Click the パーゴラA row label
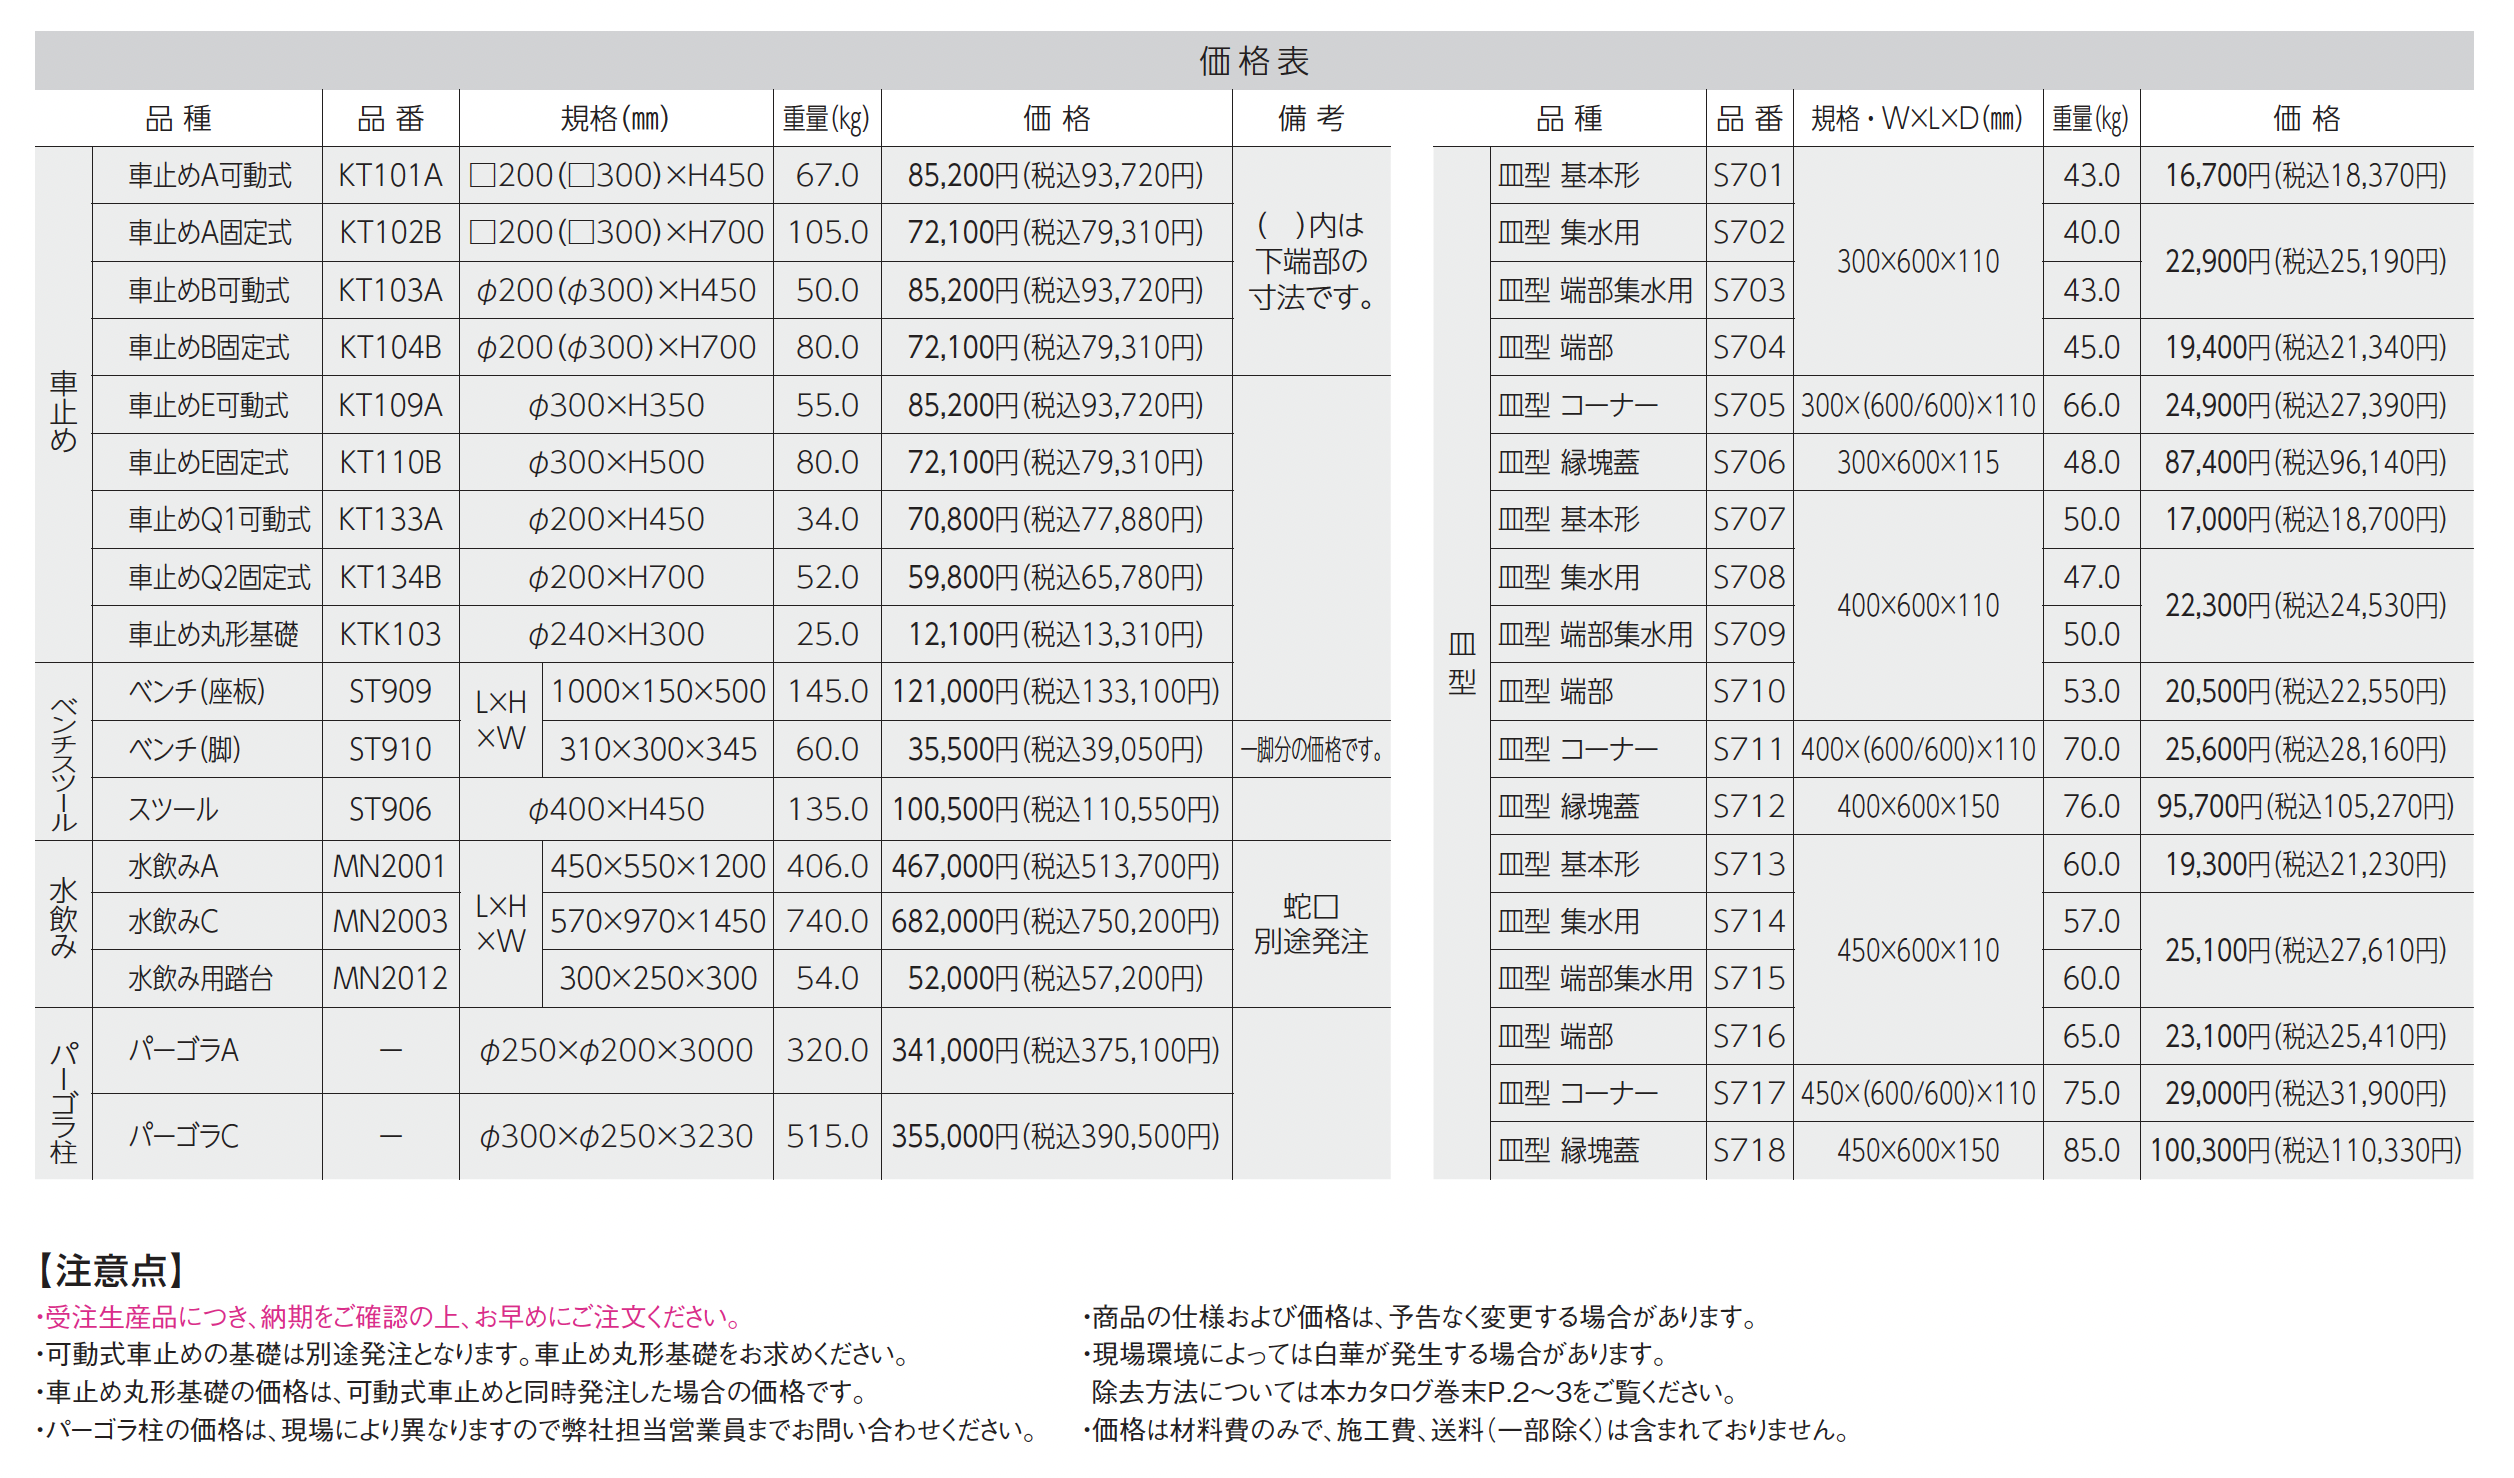The width and height of the screenshot is (2514, 1478). tap(184, 1051)
